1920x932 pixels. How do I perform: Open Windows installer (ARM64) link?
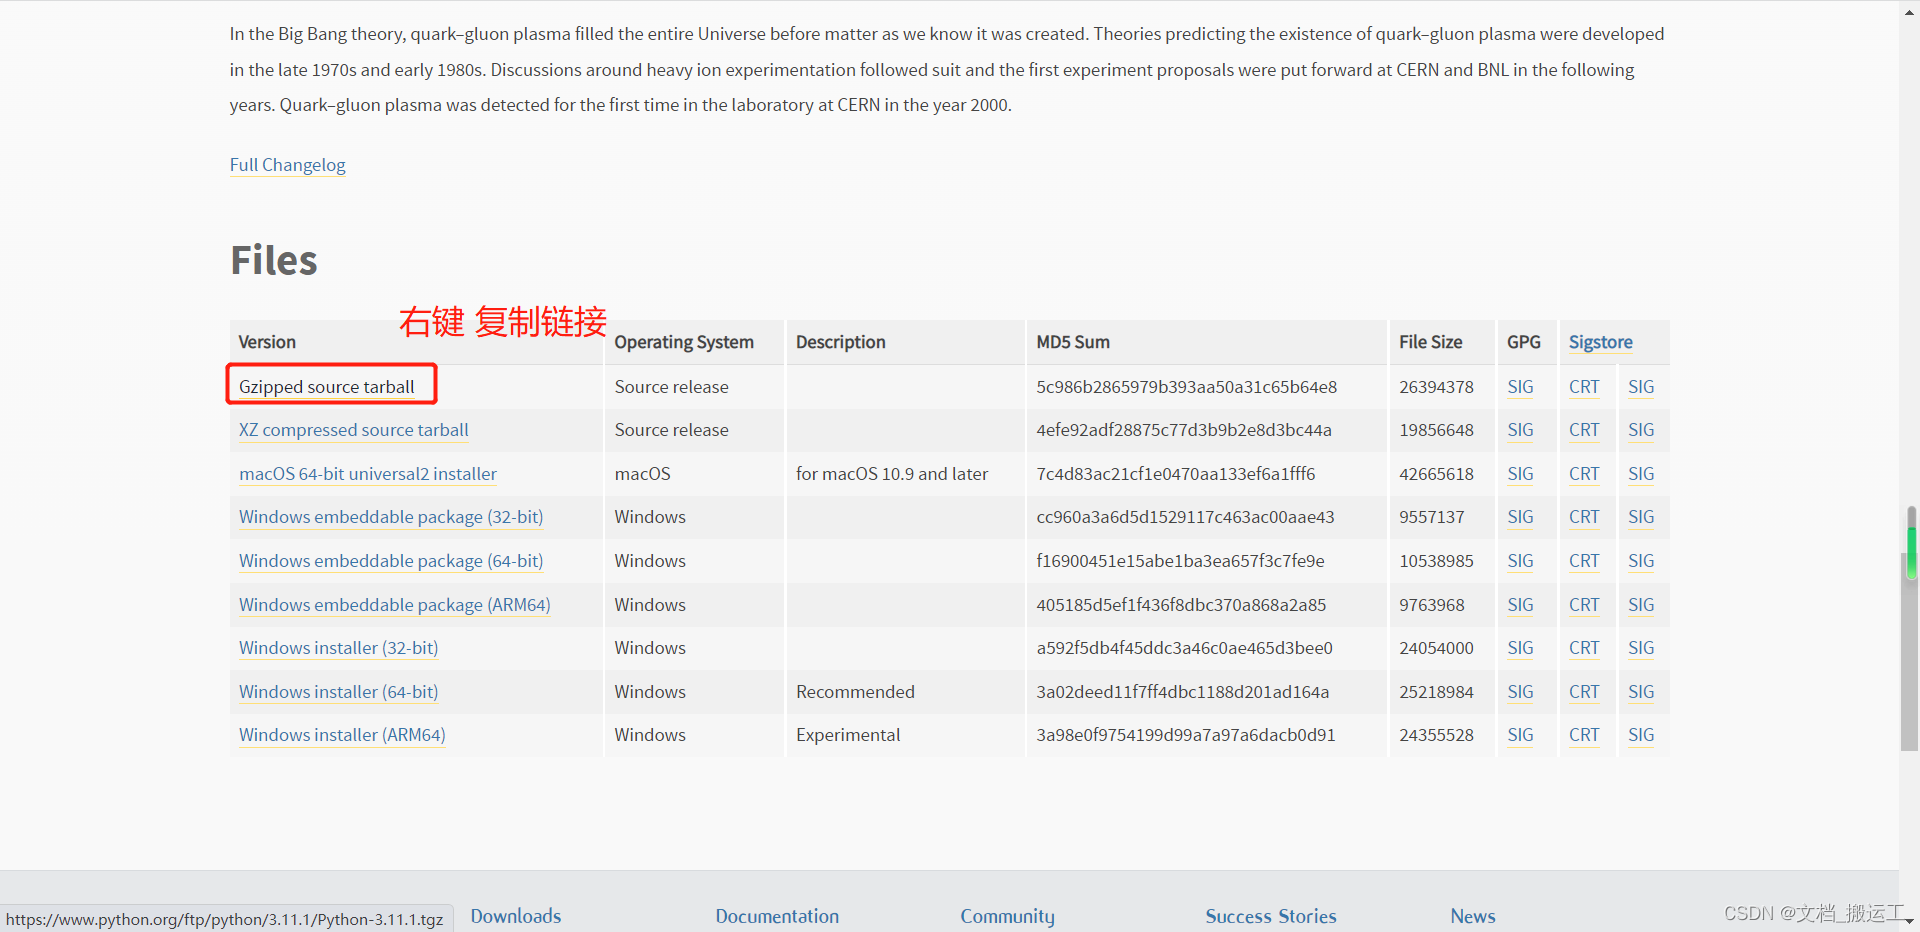click(342, 735)
